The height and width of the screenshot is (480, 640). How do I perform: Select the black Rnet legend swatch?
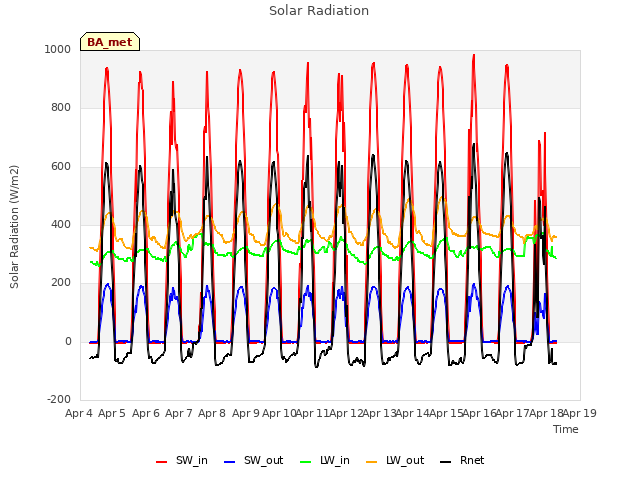click(445, 462)
